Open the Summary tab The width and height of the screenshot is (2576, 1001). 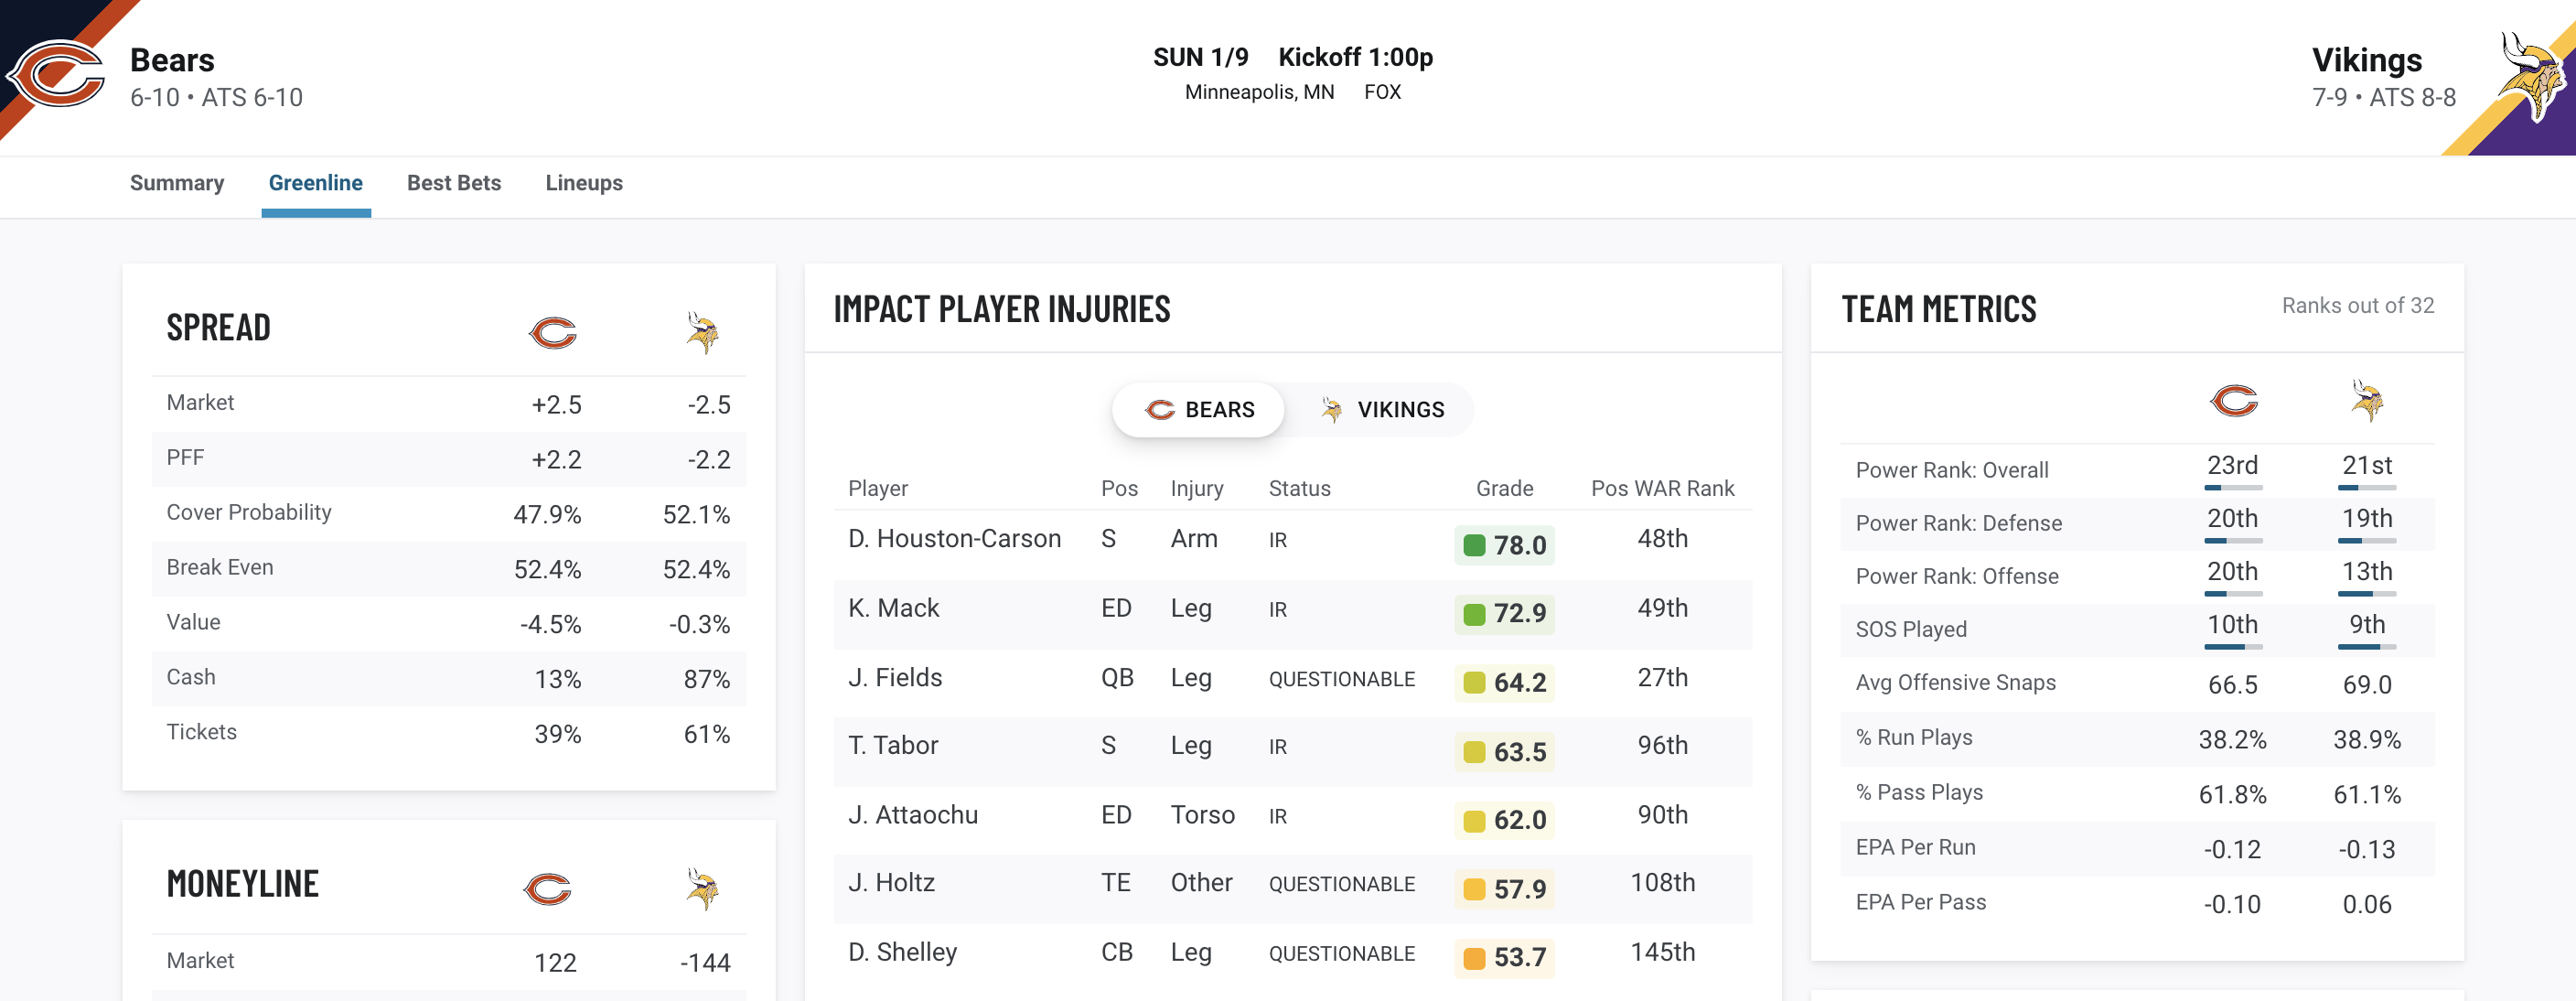177,183
